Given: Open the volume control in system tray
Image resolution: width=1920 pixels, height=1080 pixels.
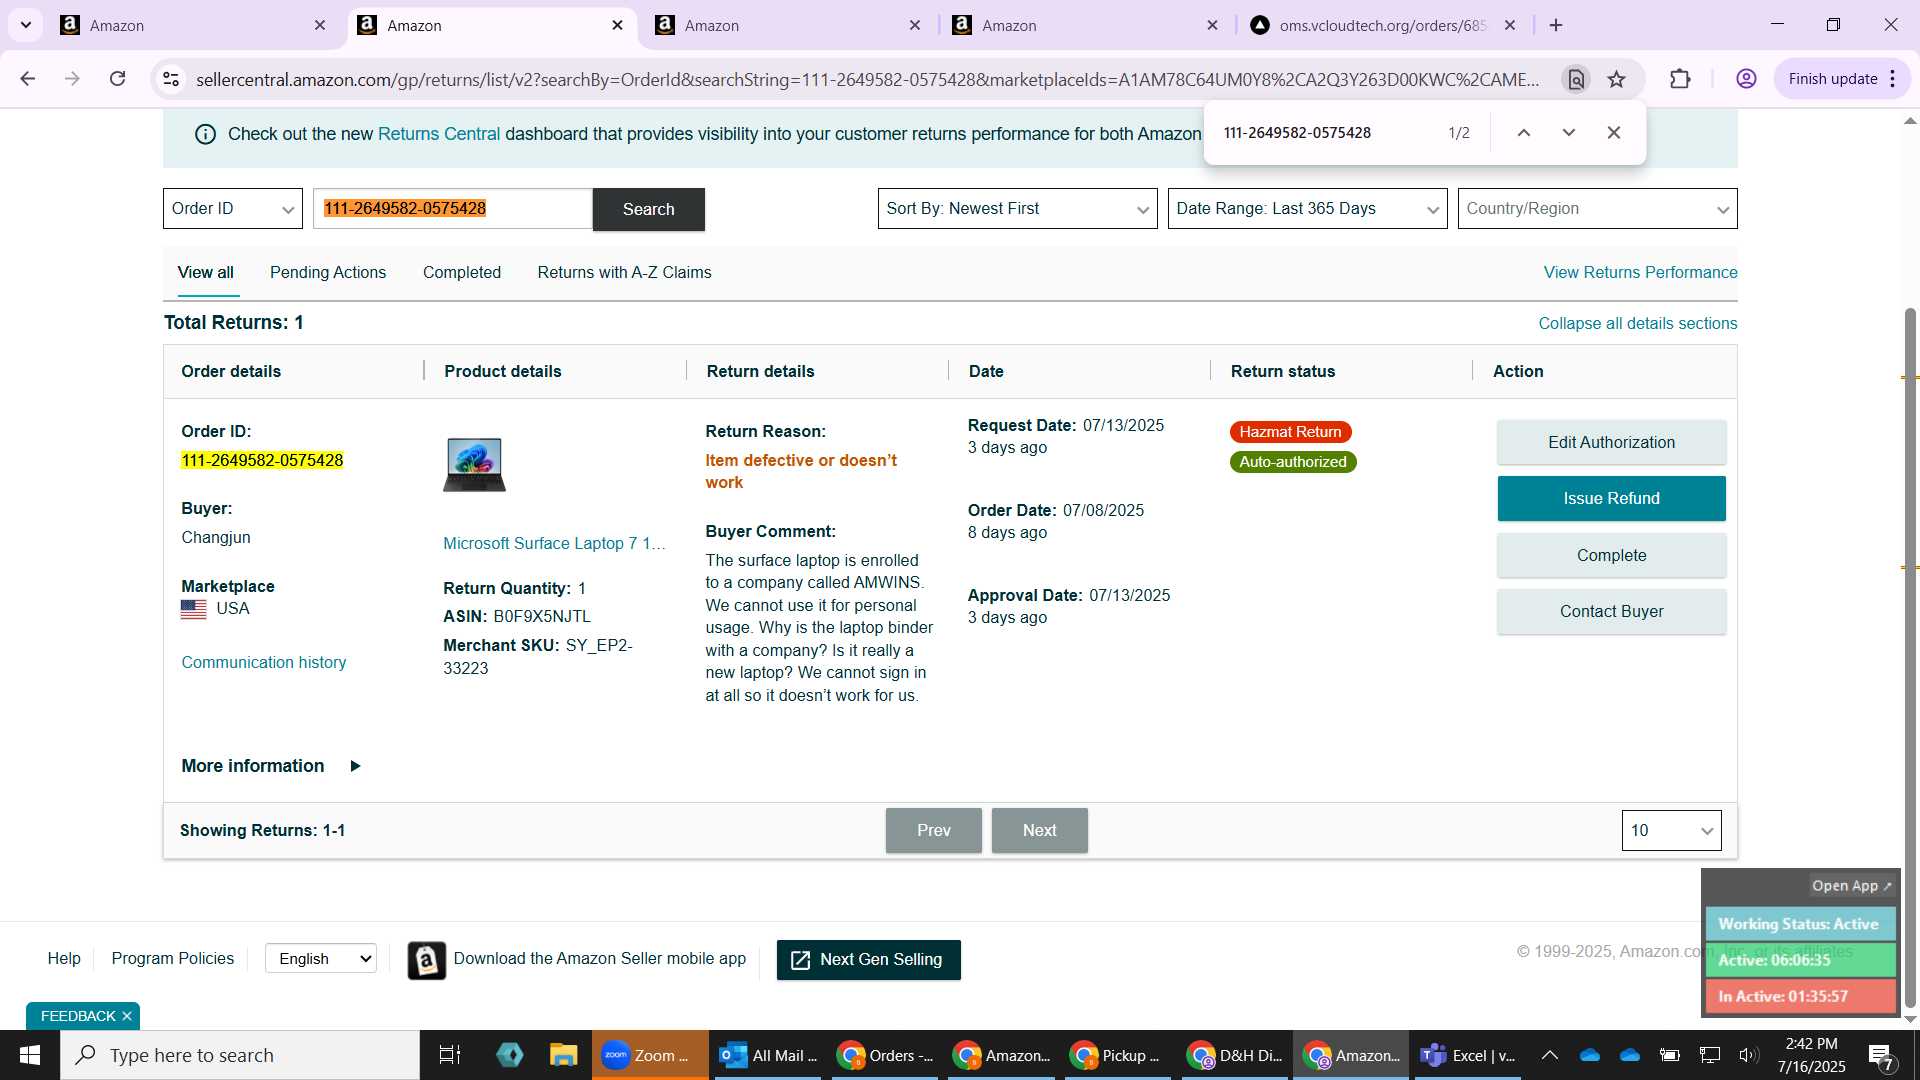Looking at the screenshot, I should tap(1748, 1055).
